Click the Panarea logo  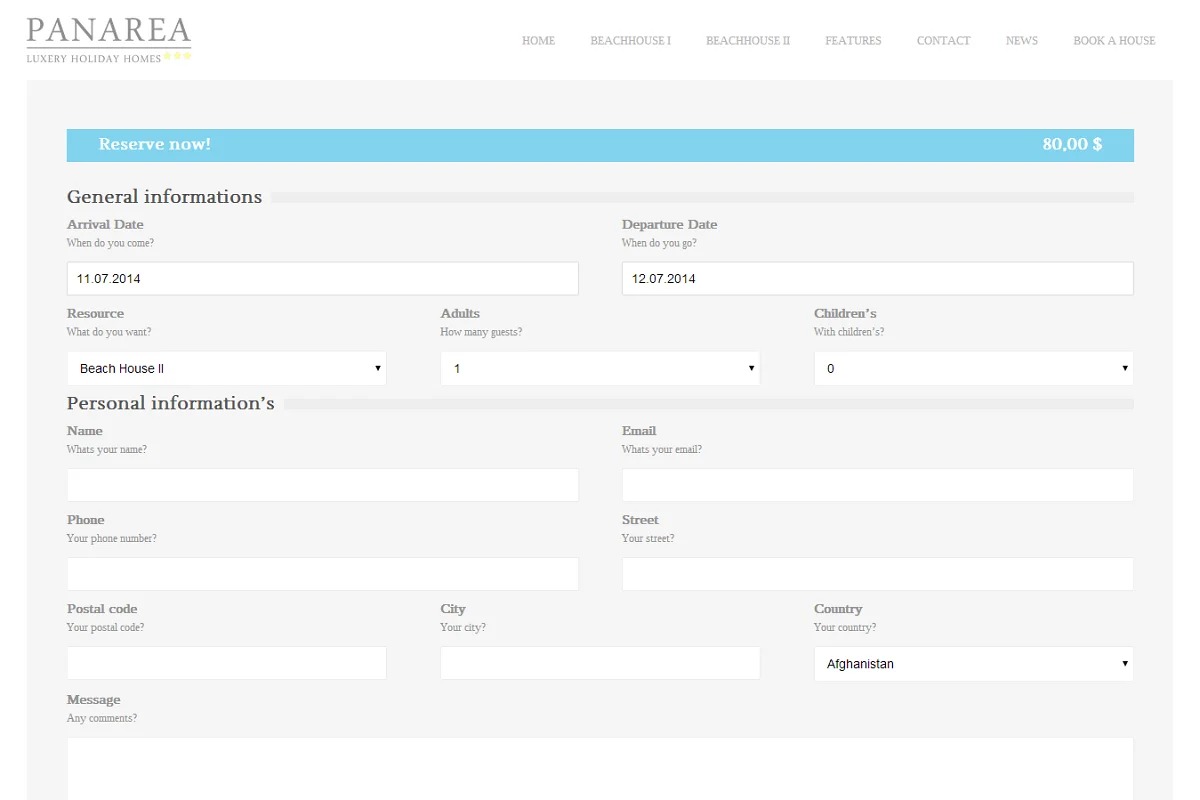(x=109, y=40)
